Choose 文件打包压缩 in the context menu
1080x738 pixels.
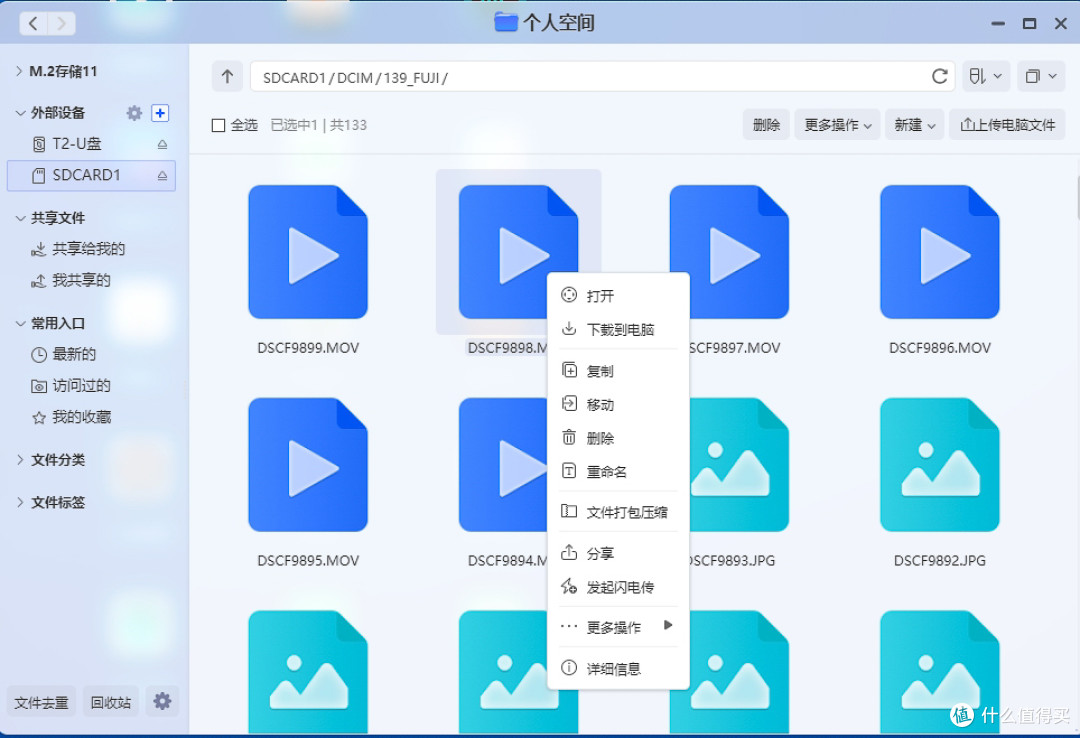click(x=619, y=512)
